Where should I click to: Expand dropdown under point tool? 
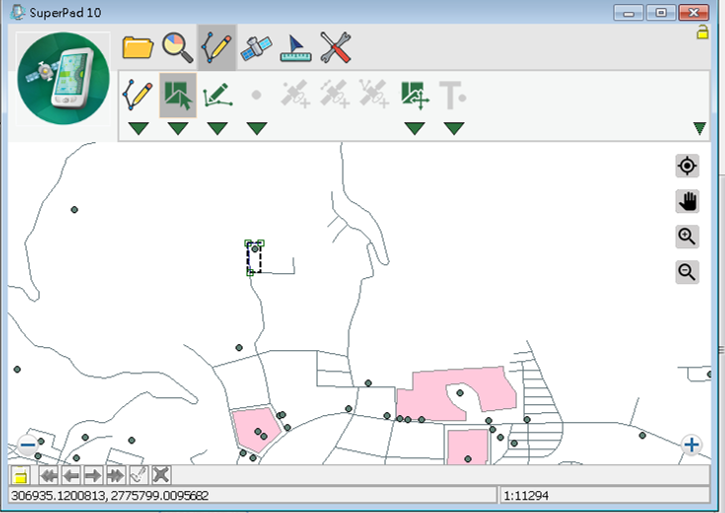[257, 128]
